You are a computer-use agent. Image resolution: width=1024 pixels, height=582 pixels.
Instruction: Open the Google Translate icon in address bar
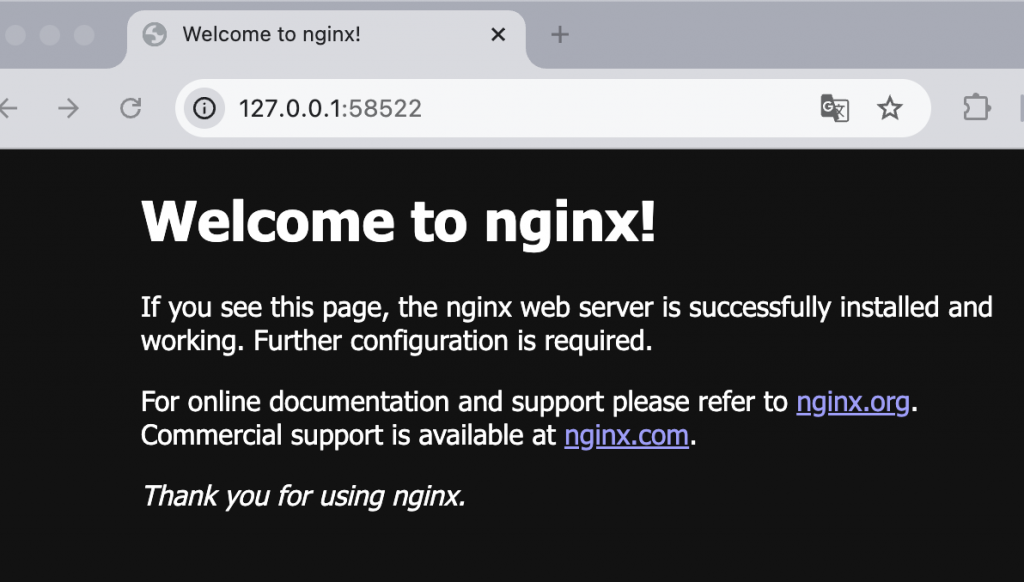pos(834,108)
